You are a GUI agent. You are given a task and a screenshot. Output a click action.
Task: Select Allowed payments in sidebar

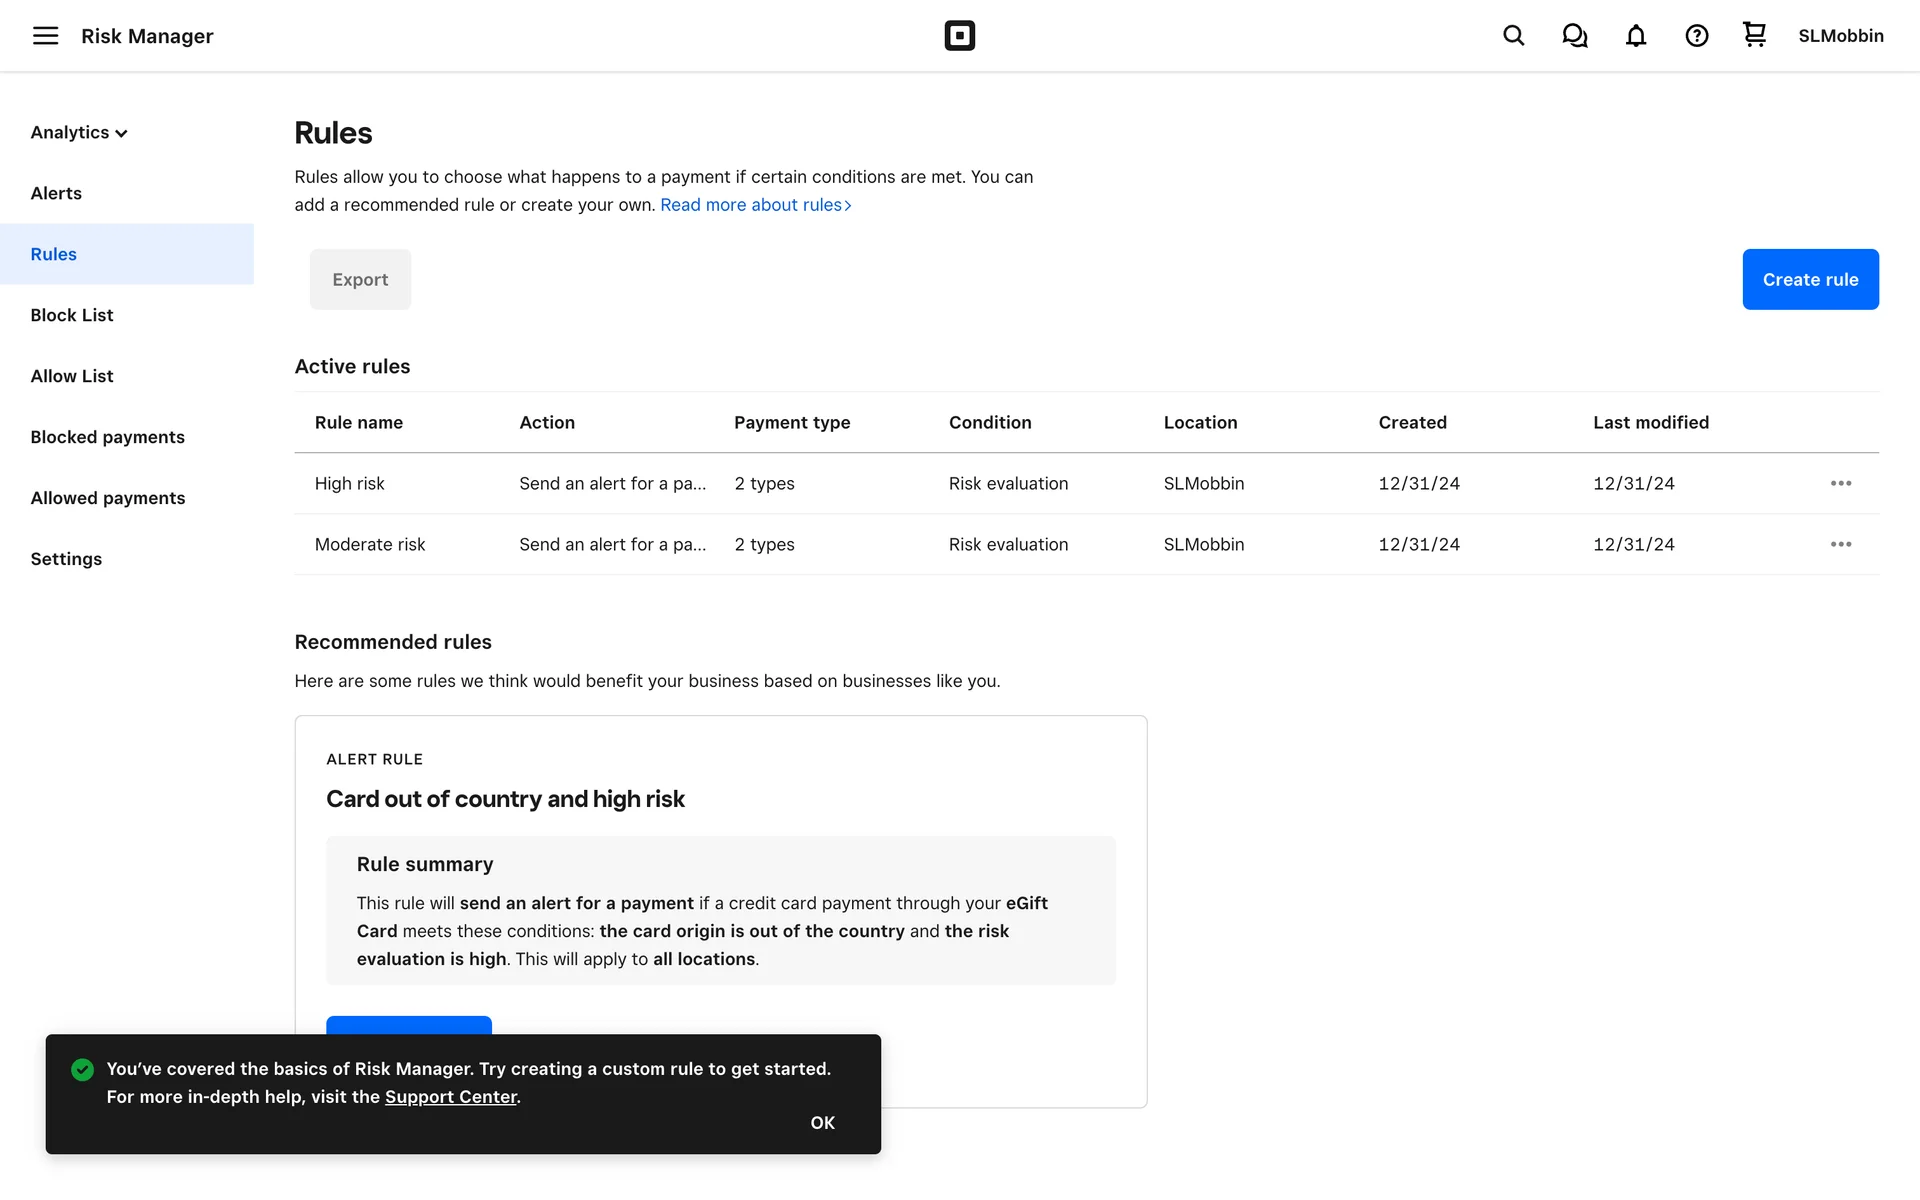pyautogui.click(x=108, y=498)
